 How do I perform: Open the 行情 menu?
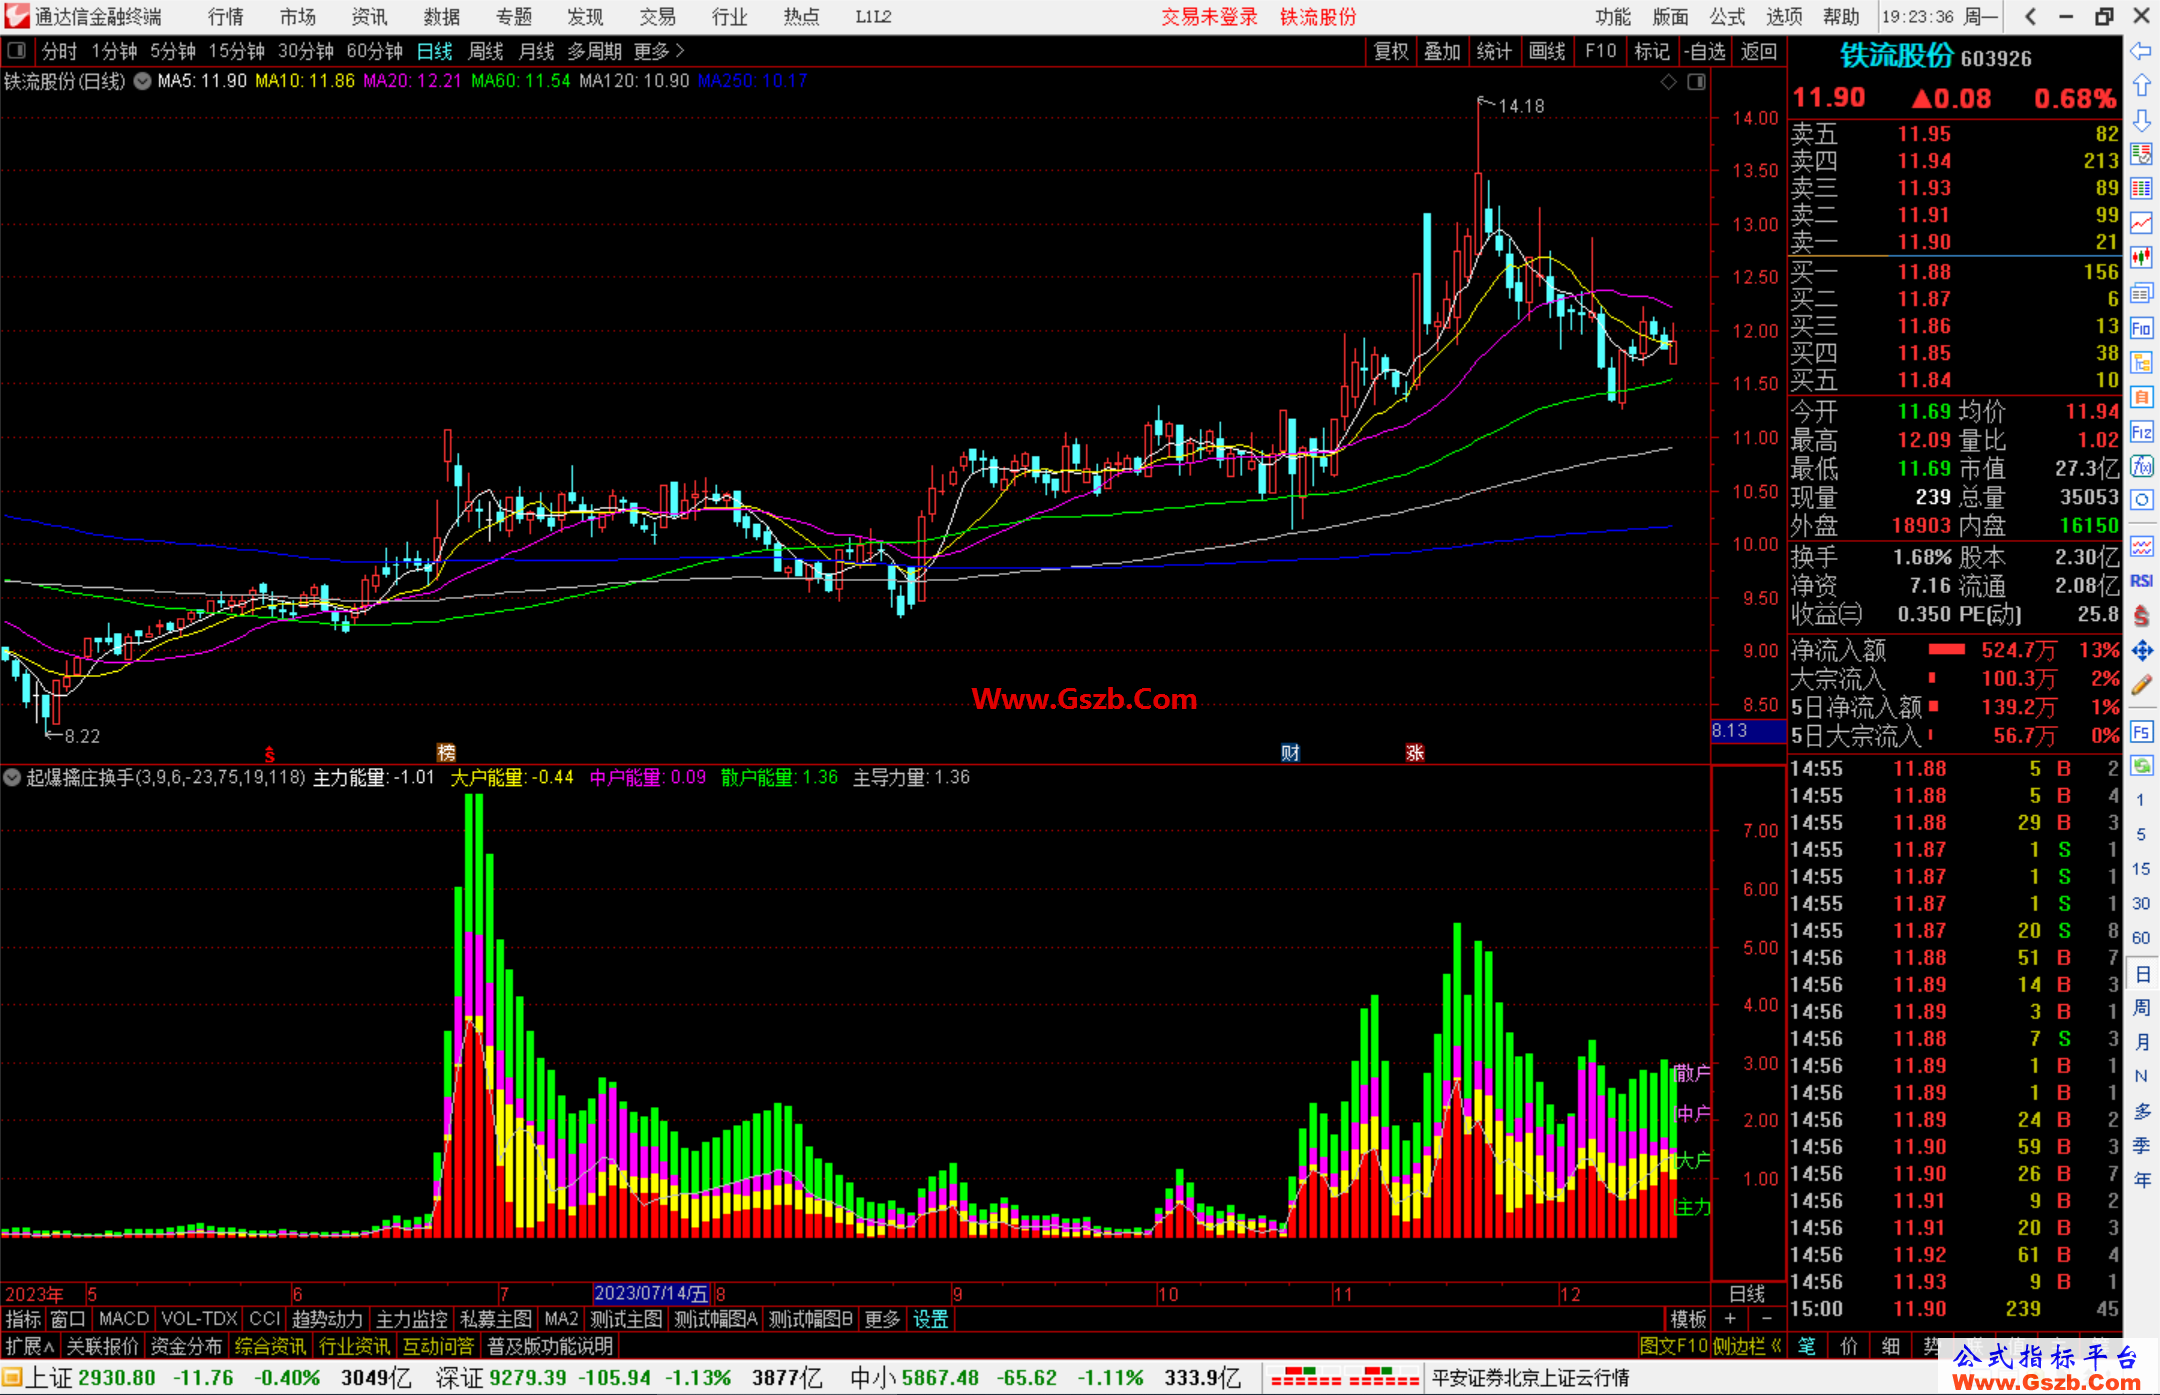226,17
